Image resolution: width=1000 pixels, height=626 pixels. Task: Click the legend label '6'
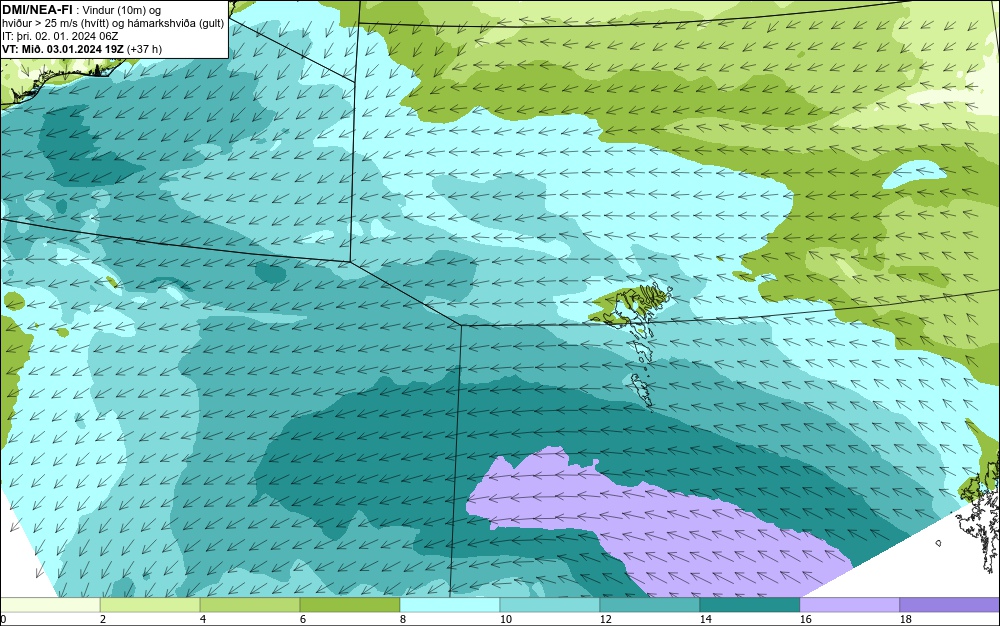[303, 619]
